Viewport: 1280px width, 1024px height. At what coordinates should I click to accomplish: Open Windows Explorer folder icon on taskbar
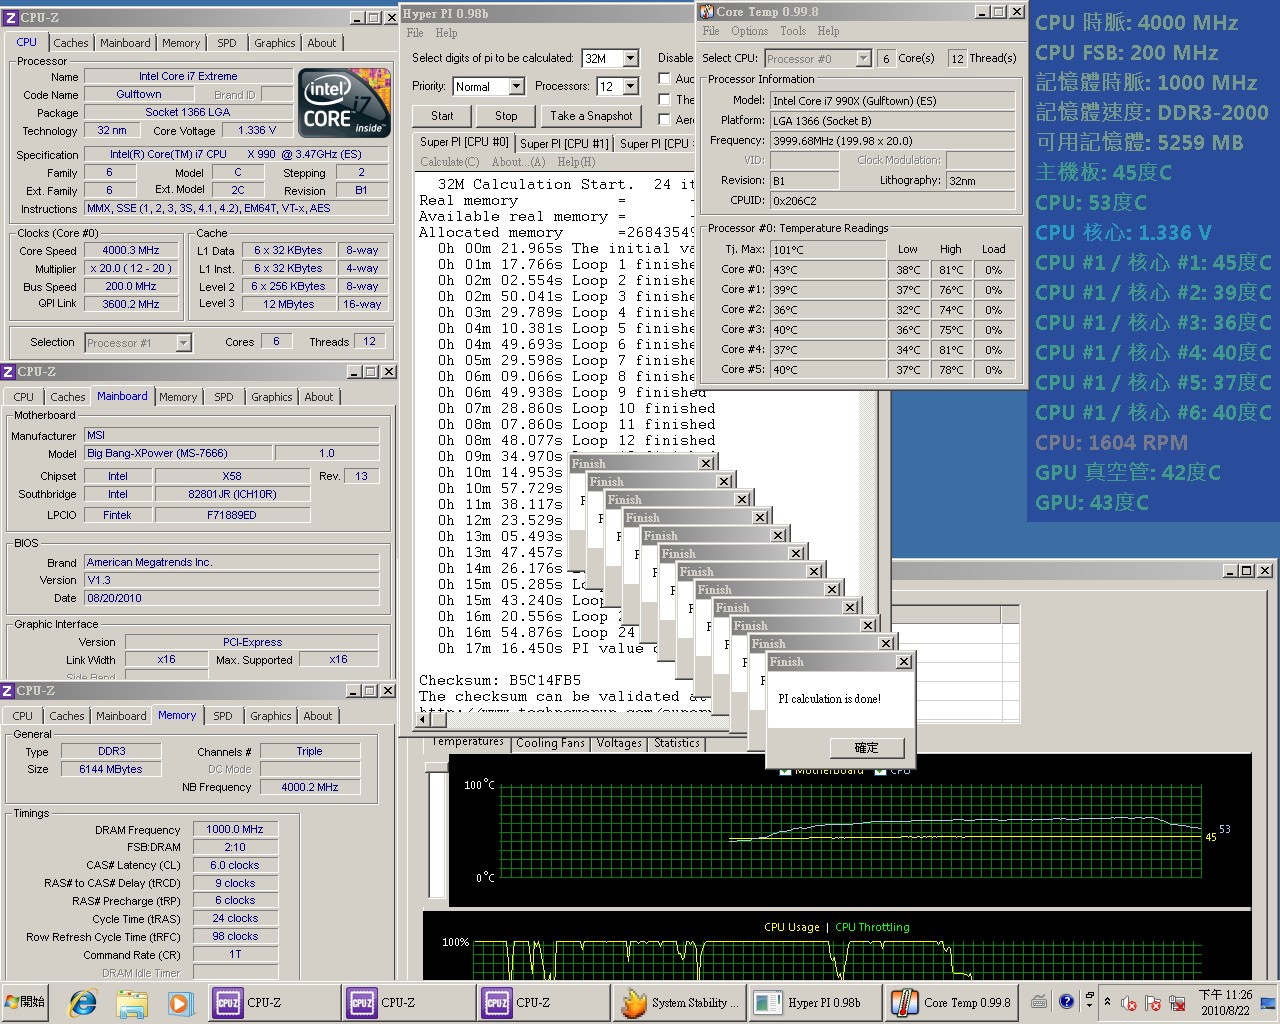click(132, 1002)
